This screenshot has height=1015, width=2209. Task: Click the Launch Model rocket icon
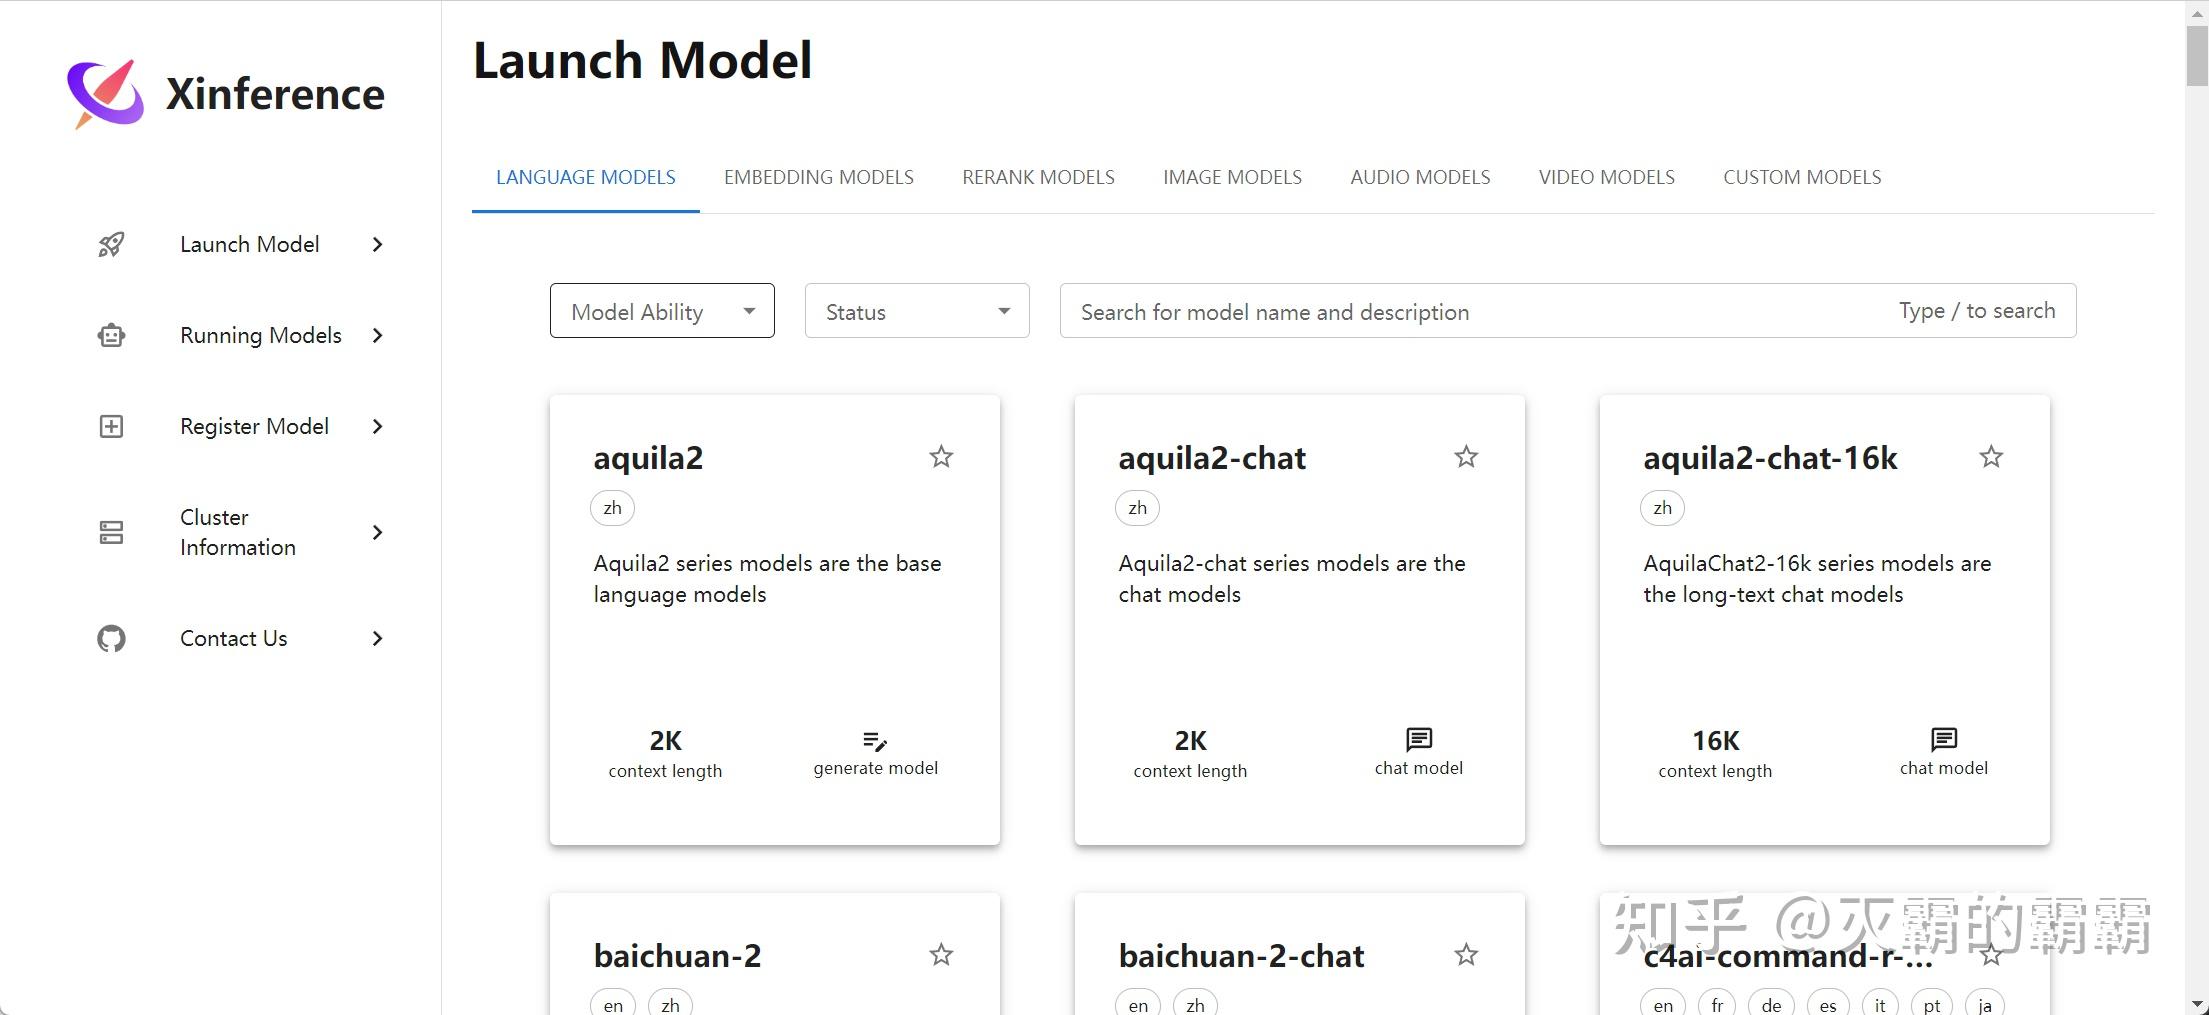click(111, 245)
